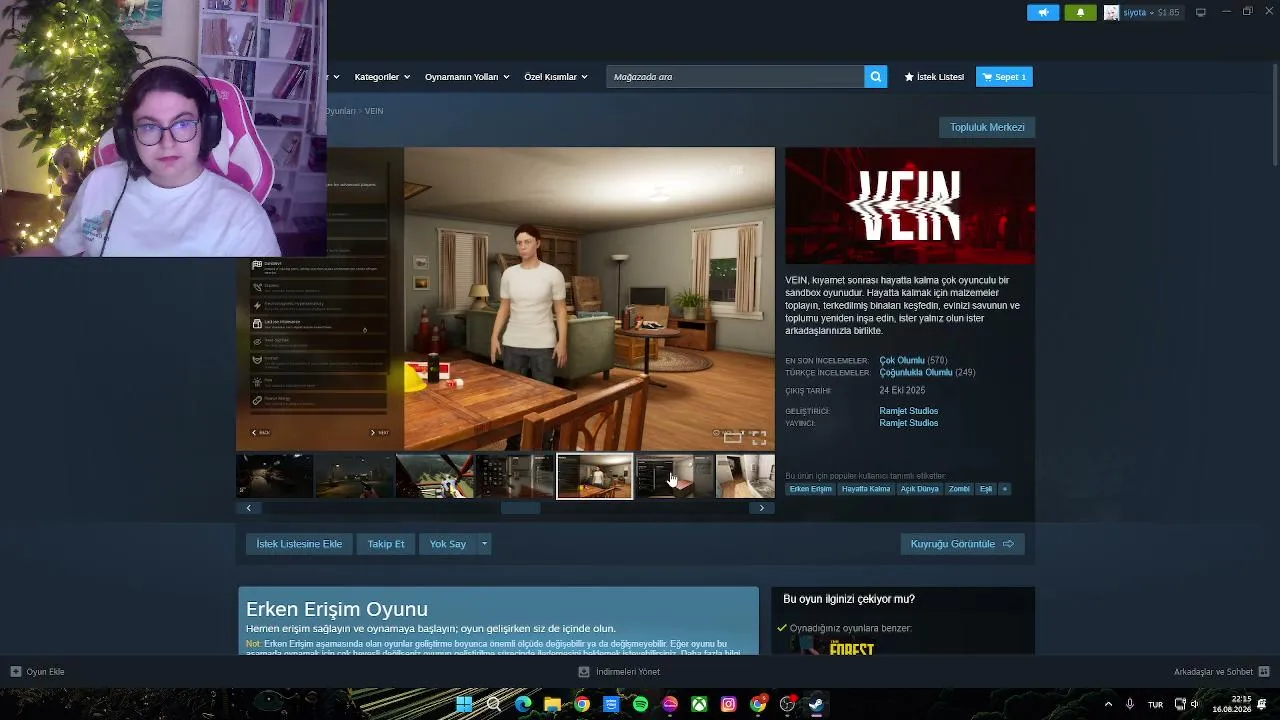Click the $1.85 wallet balance
The image size is (1280, 720).
(1169, 12)
